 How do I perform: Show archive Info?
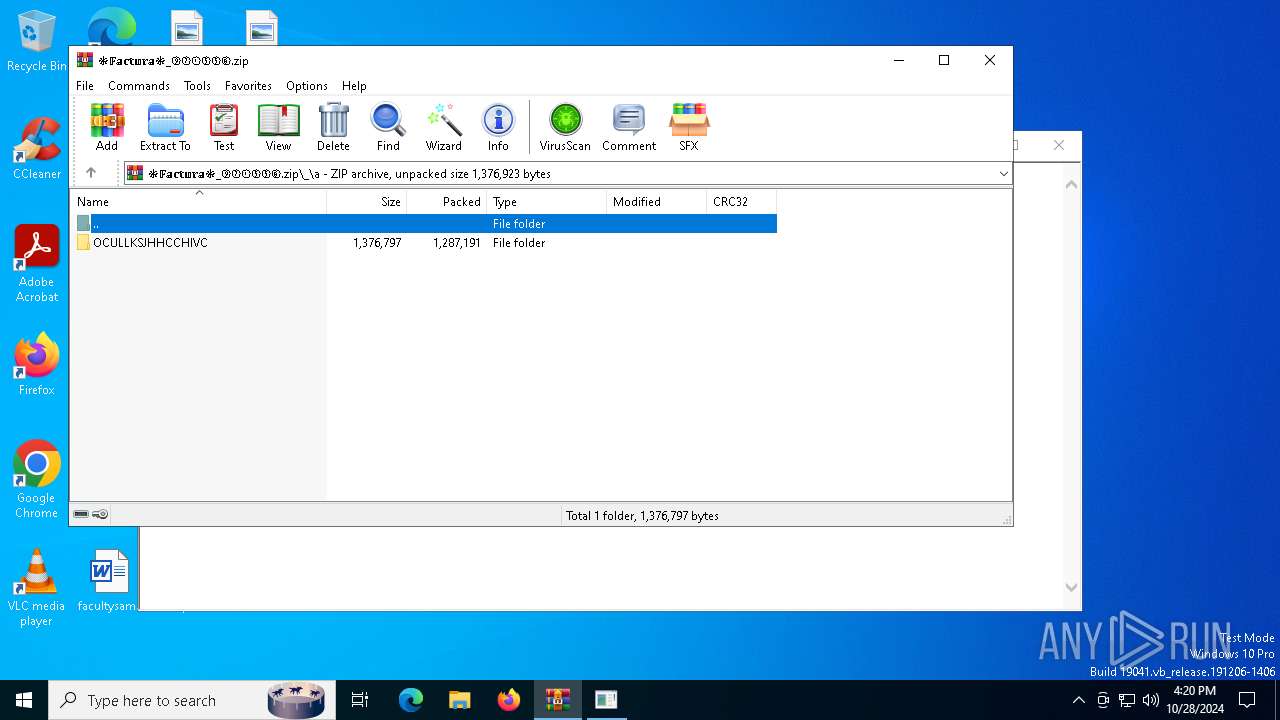[x=498, y=127]
